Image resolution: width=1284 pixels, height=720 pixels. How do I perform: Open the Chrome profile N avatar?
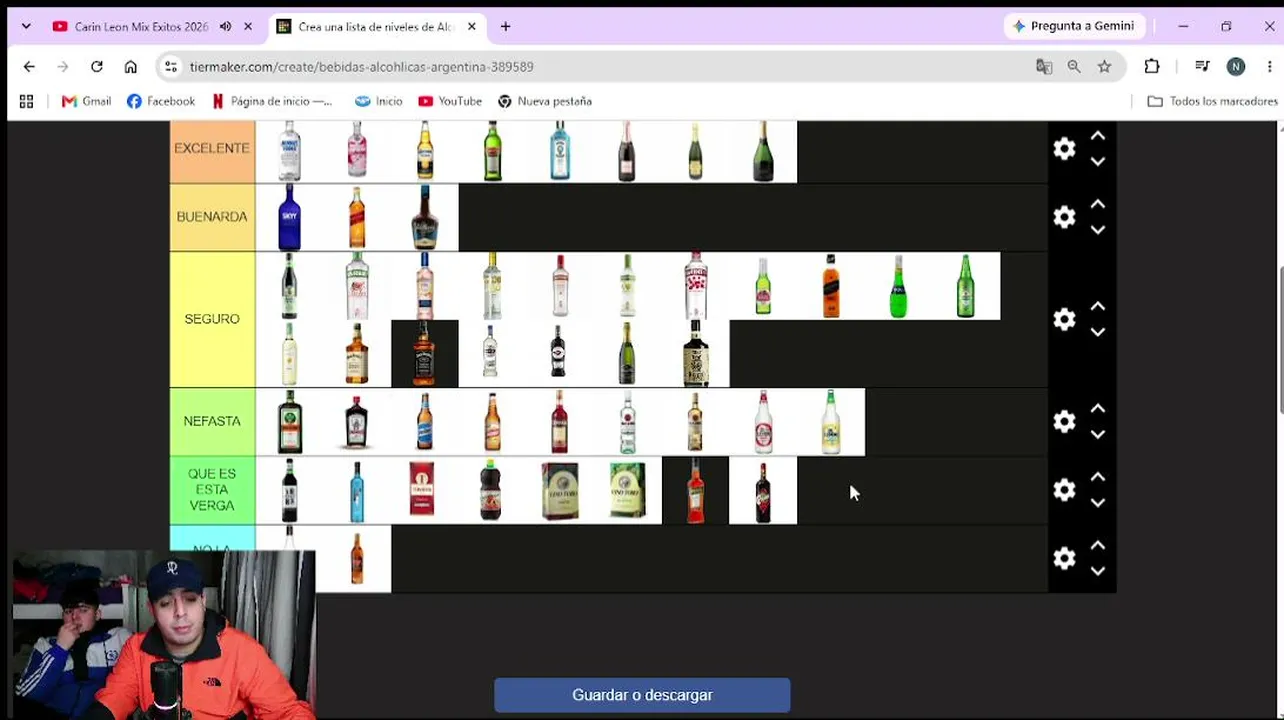point(1236,67)
